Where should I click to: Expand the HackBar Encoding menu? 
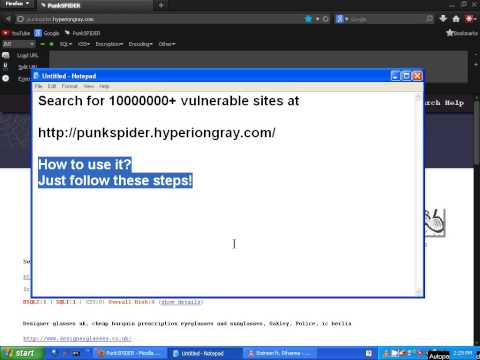point(141,44)
